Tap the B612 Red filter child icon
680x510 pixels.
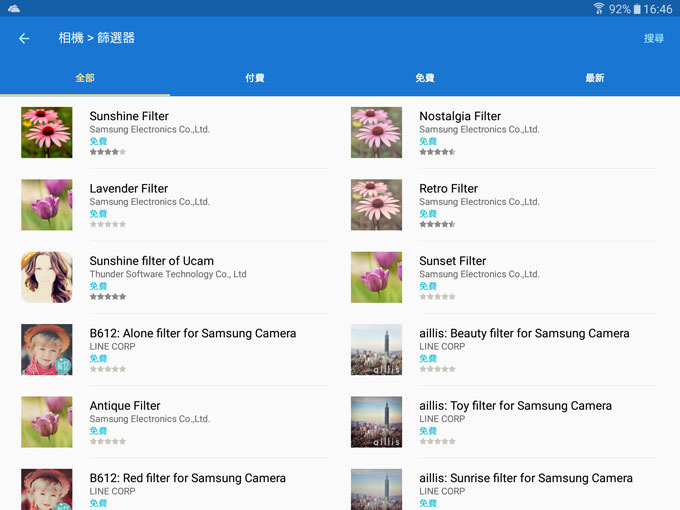pos(47,489)
